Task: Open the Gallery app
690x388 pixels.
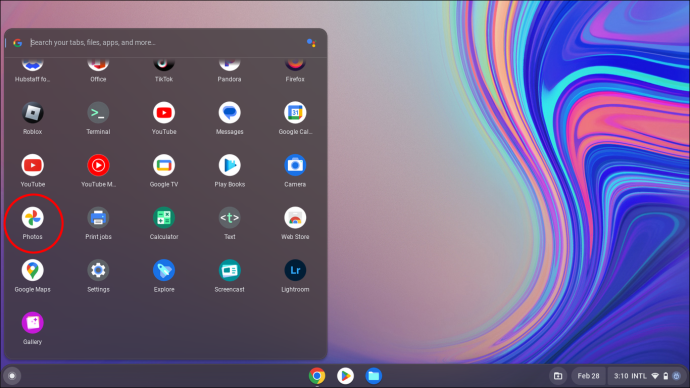Action: tap(33, 323)
